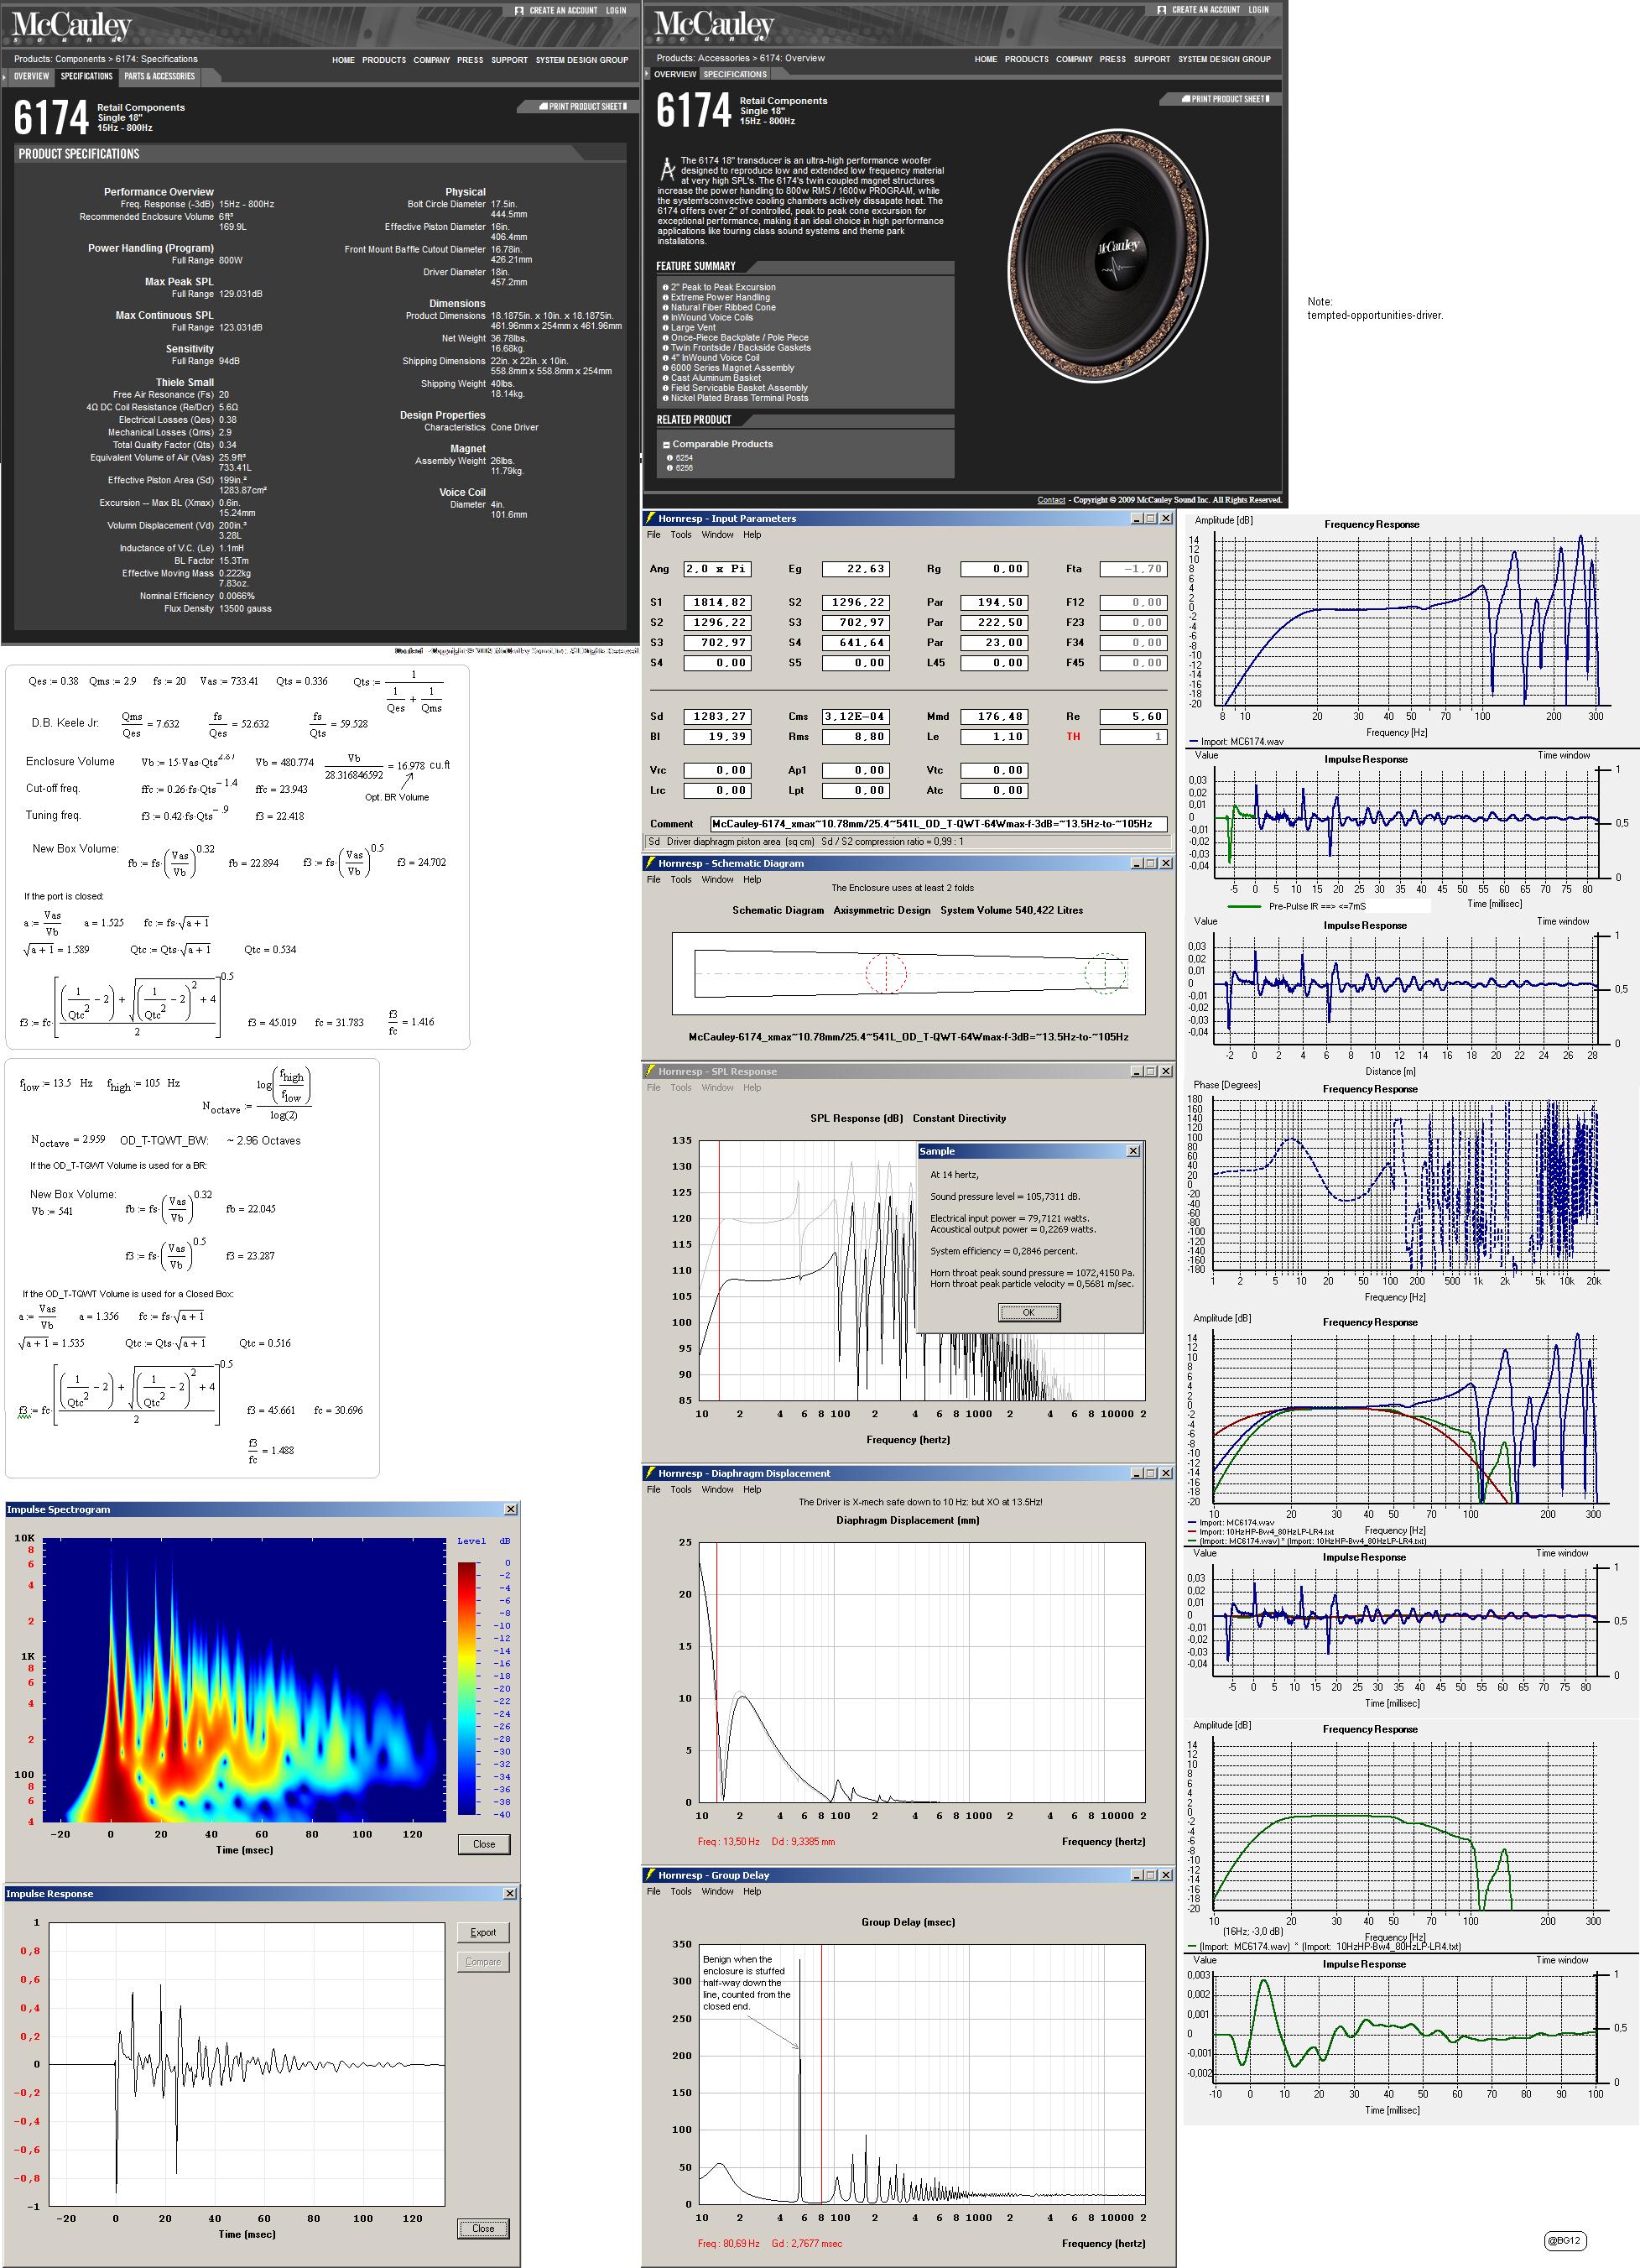Viewport: 1640px width, 2268px height.
Task: Maximize the Hornresp Diaphragm Displacement window
Action: click(1151, 1473)
